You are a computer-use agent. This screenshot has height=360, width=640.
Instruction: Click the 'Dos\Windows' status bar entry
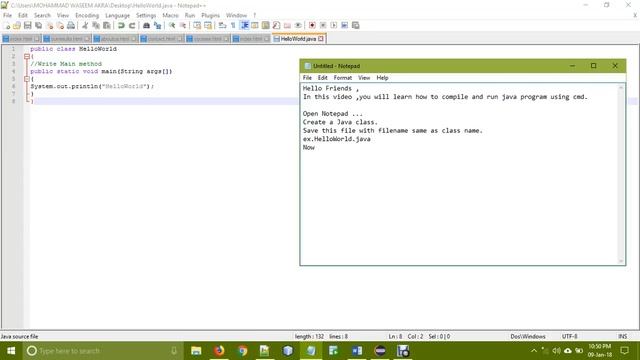click(528, 336)
